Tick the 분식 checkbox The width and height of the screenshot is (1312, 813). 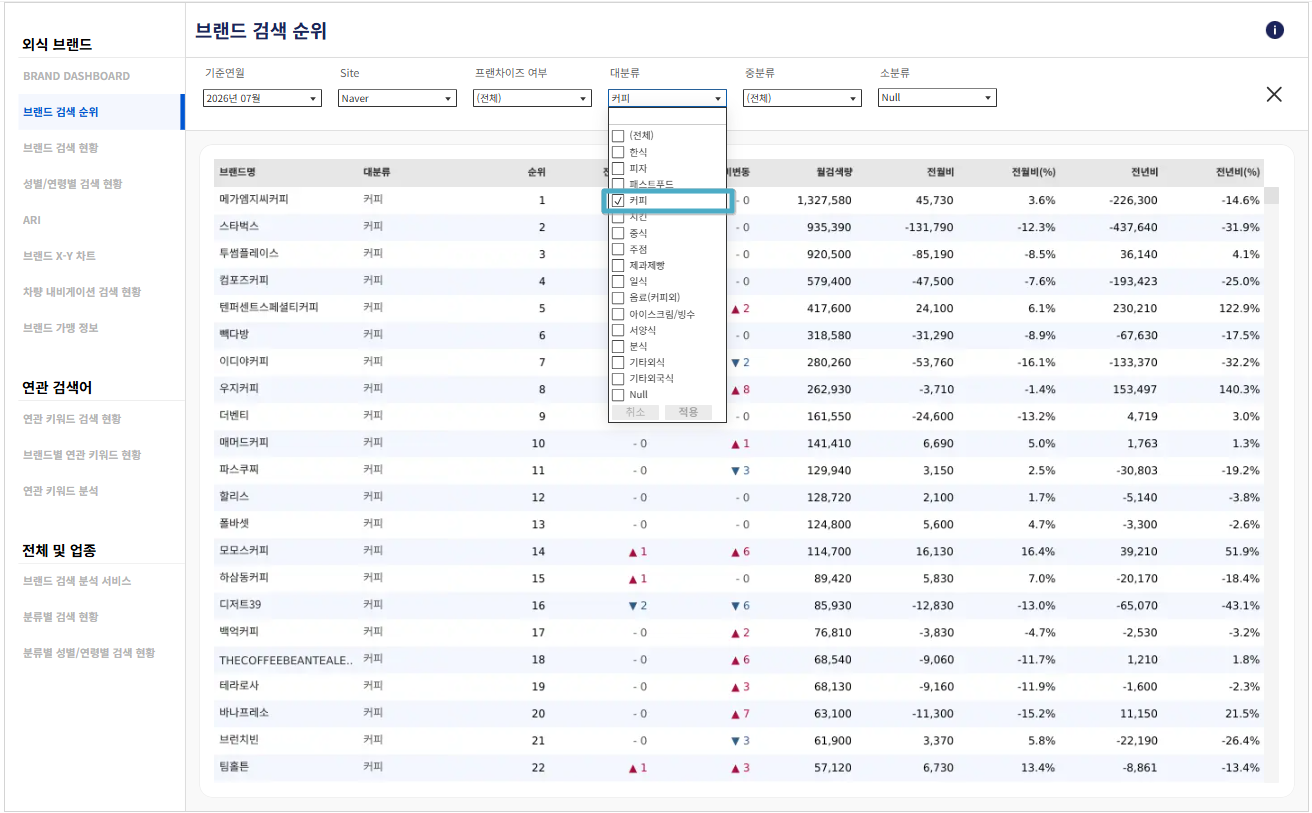[x=618, y=346]
